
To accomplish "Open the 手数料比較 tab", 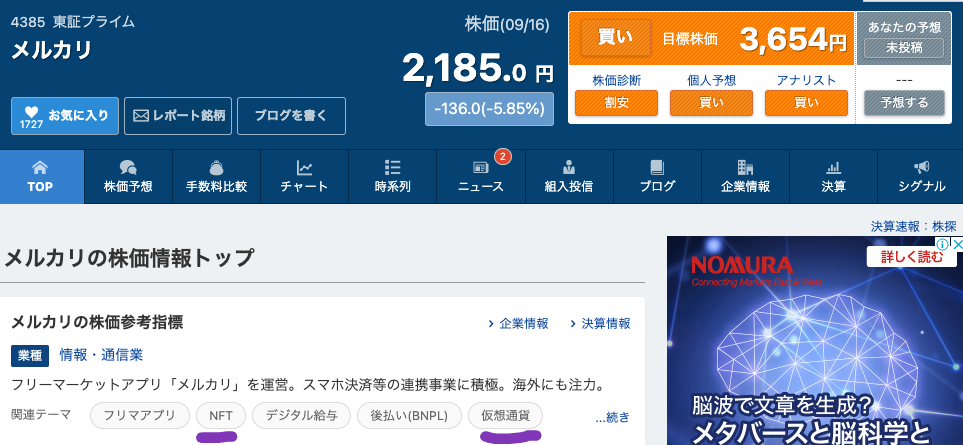I will pos(216,177).
